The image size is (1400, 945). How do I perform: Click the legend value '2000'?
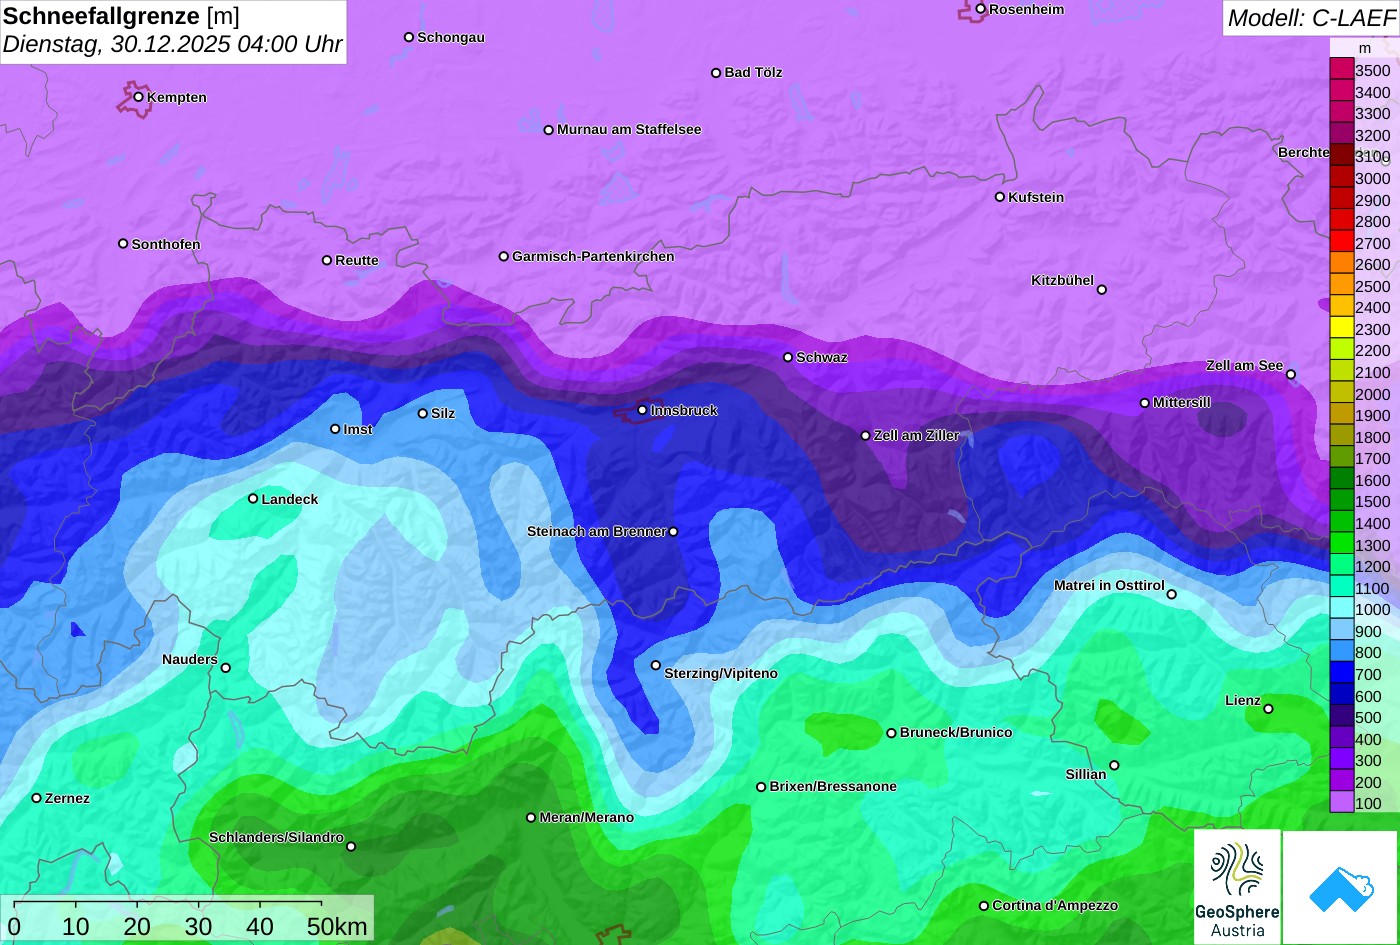point(1373,394)
